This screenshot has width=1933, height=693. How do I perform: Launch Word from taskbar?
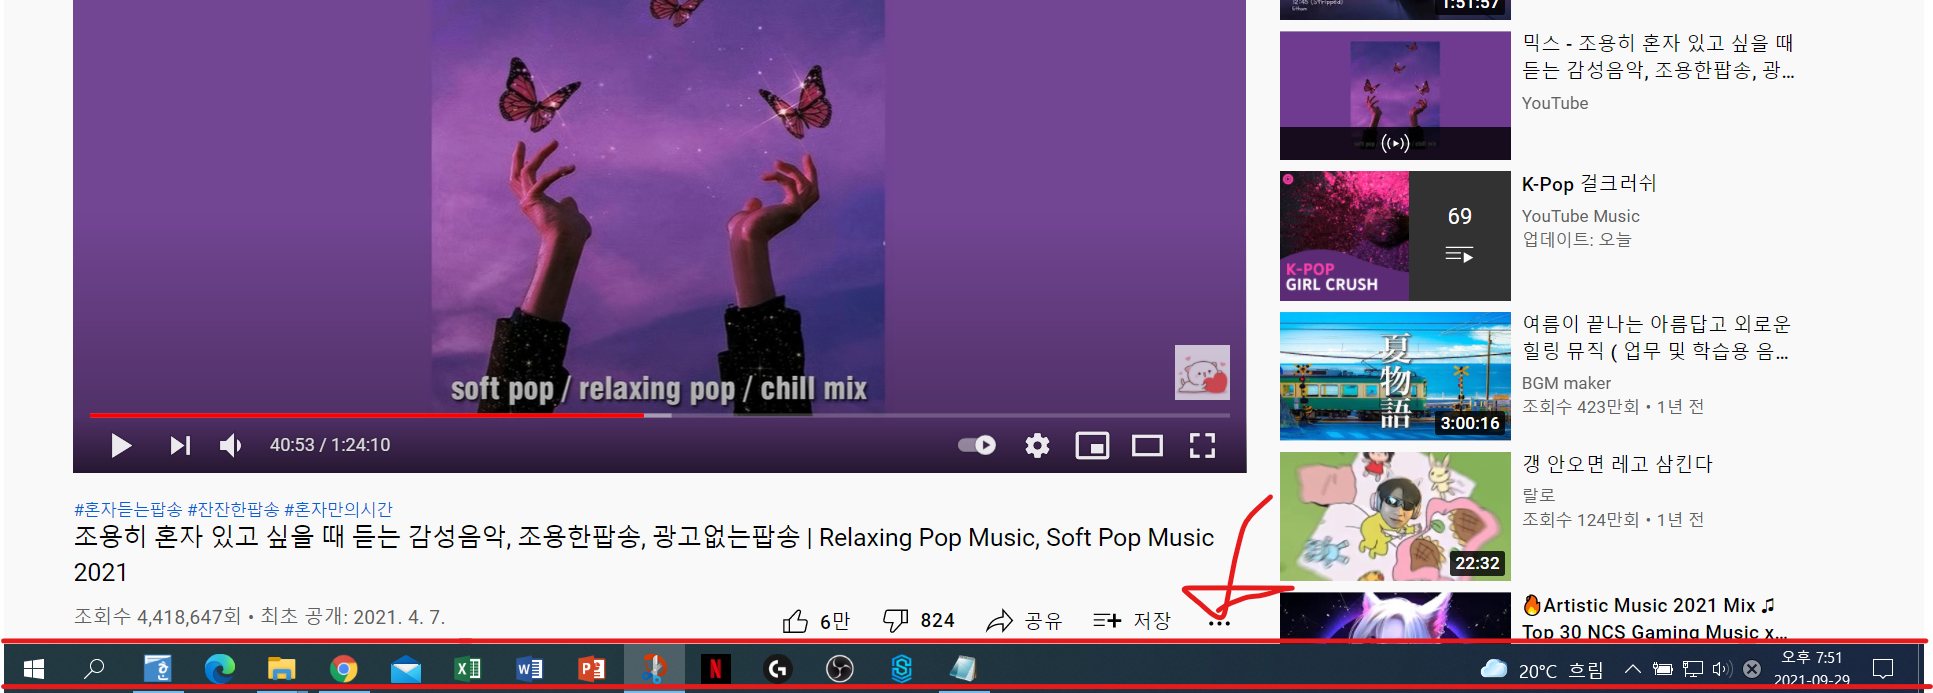529,668
